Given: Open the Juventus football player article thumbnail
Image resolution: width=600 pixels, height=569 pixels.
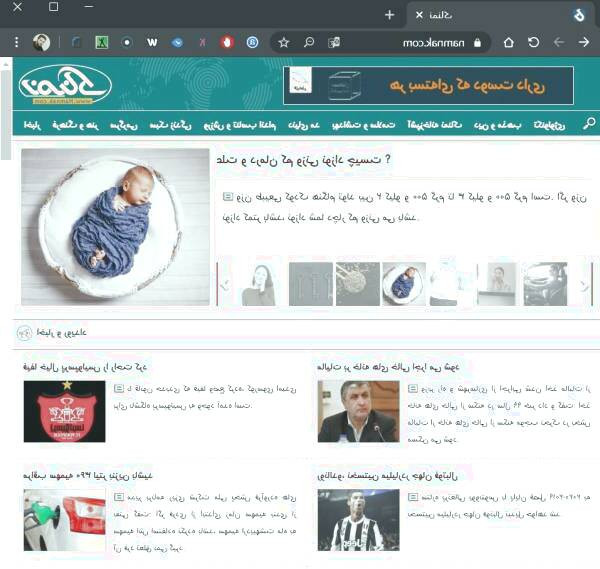Looking at the screenshot, I should [x=358, y=517].
